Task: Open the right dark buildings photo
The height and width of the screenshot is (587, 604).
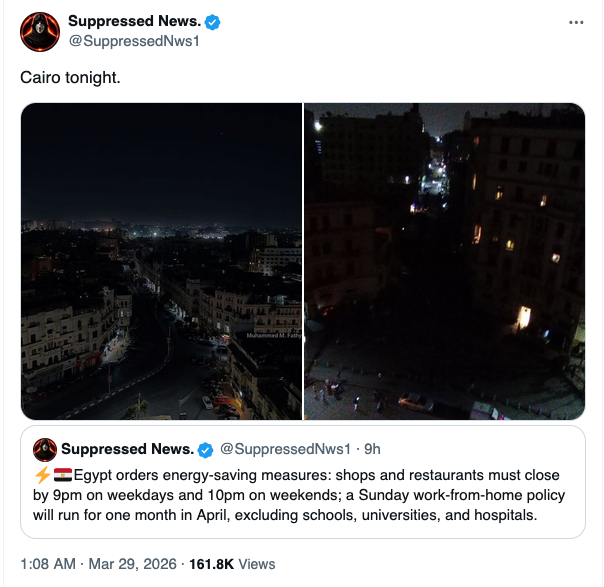Action: tap(444, 261)
